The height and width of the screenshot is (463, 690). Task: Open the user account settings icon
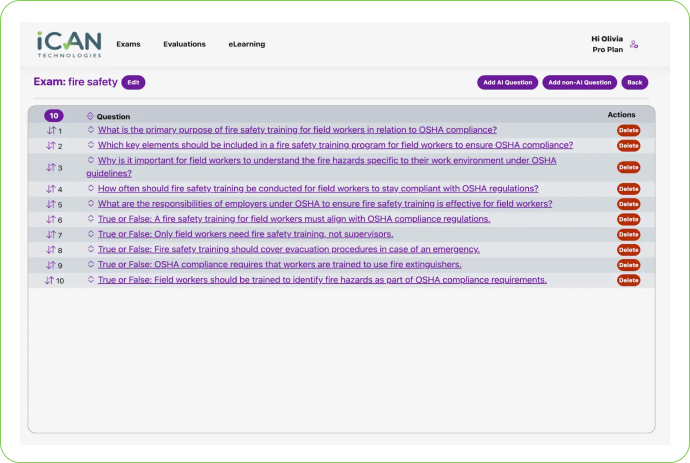pyautogui.click(x=634, y=44)
